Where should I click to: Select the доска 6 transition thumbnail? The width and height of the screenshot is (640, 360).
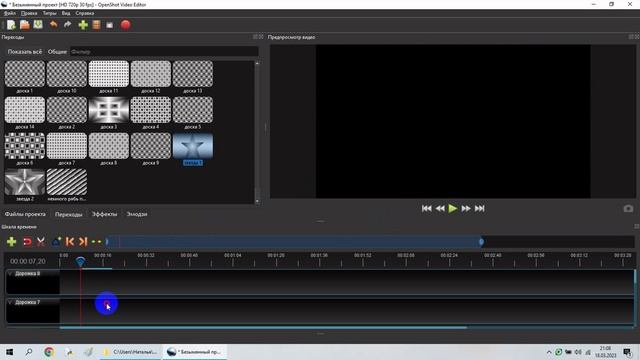25,146
